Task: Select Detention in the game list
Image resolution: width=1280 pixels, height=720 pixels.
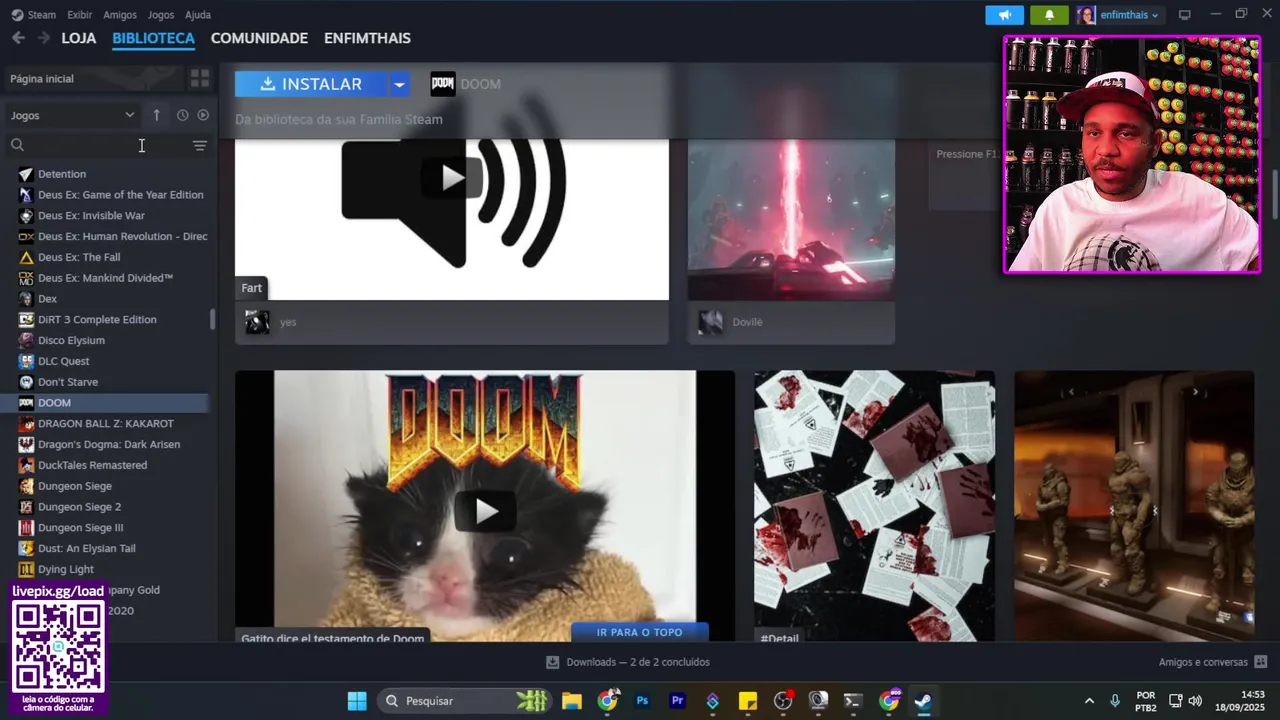Action: [62, 174]
